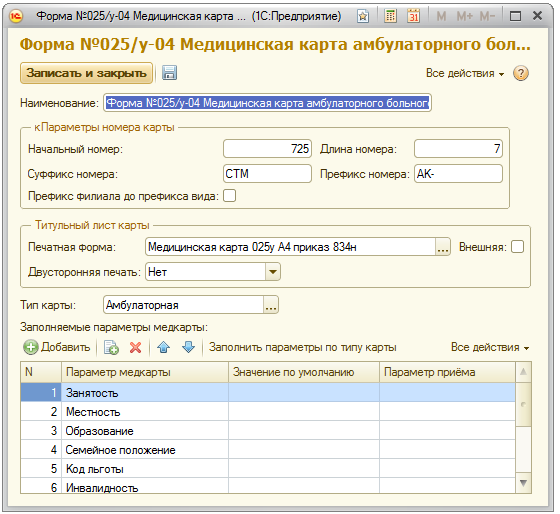Click the floppy disk save icon

tap(169, 73)
